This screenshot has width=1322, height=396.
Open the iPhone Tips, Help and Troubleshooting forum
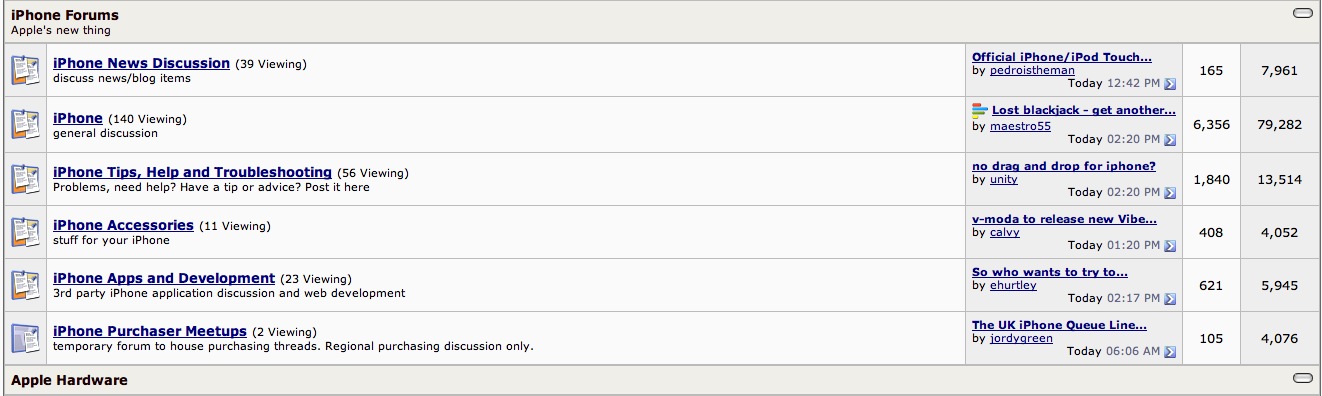tap(192, 172)
